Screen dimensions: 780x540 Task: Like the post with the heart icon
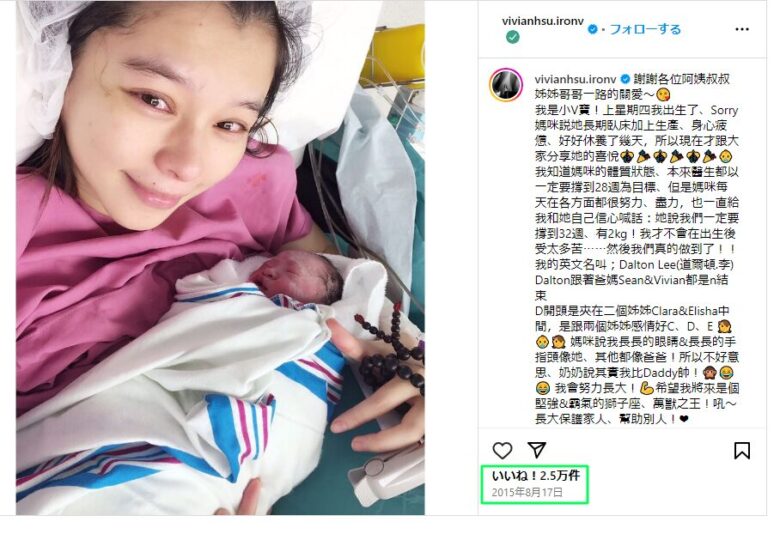coord(502,450)
